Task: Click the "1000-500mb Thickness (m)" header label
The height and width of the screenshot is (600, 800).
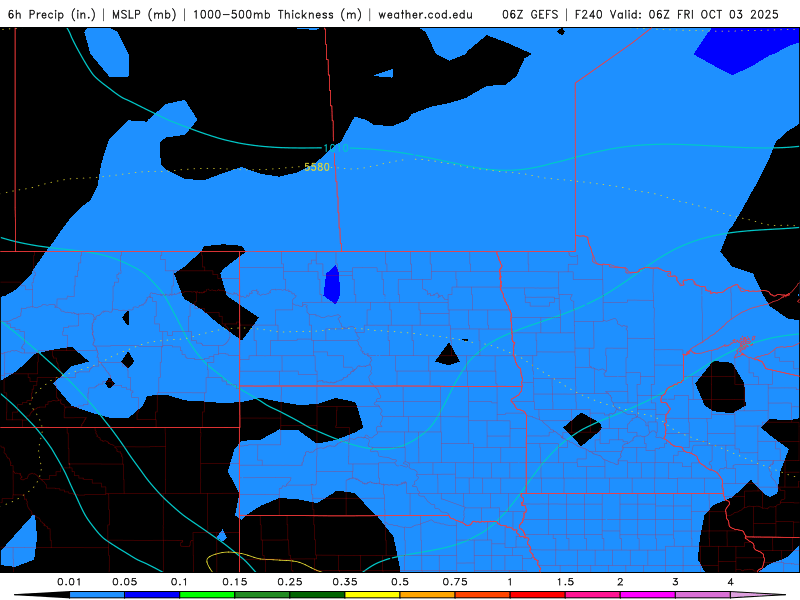Action: [x=277, y=14]
